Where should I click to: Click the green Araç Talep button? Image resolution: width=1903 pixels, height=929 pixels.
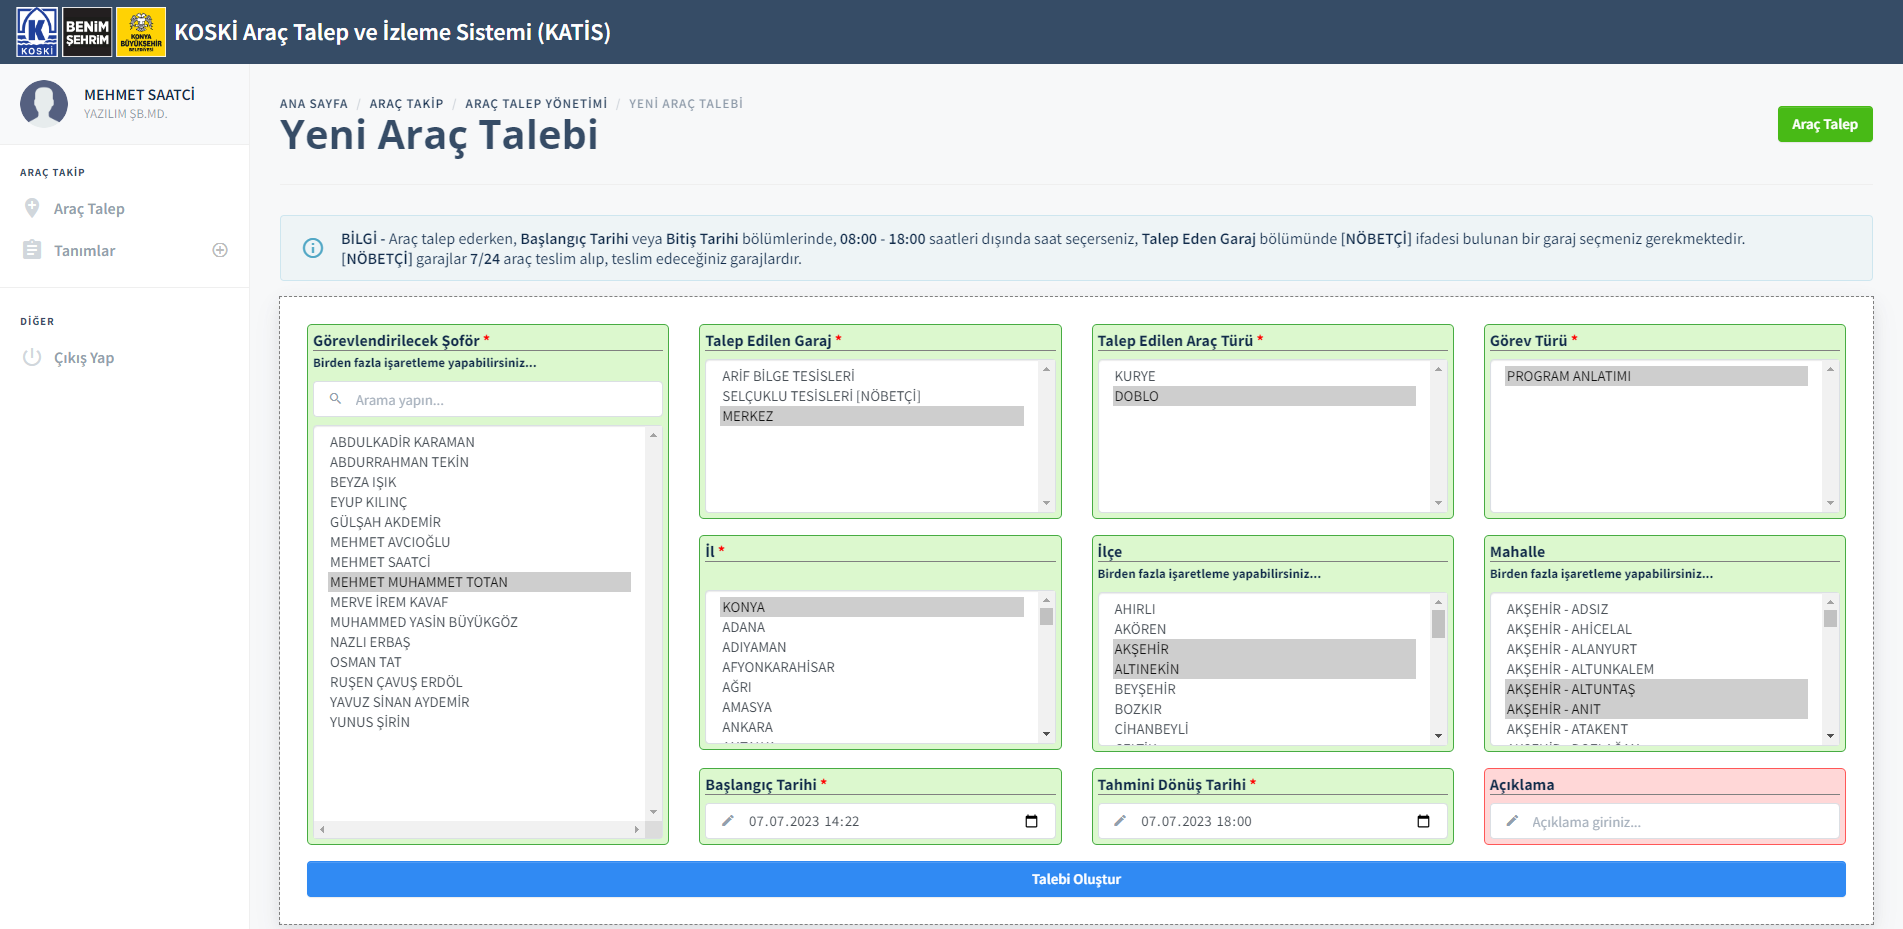pyautogui.click(x=1824, y=124)
